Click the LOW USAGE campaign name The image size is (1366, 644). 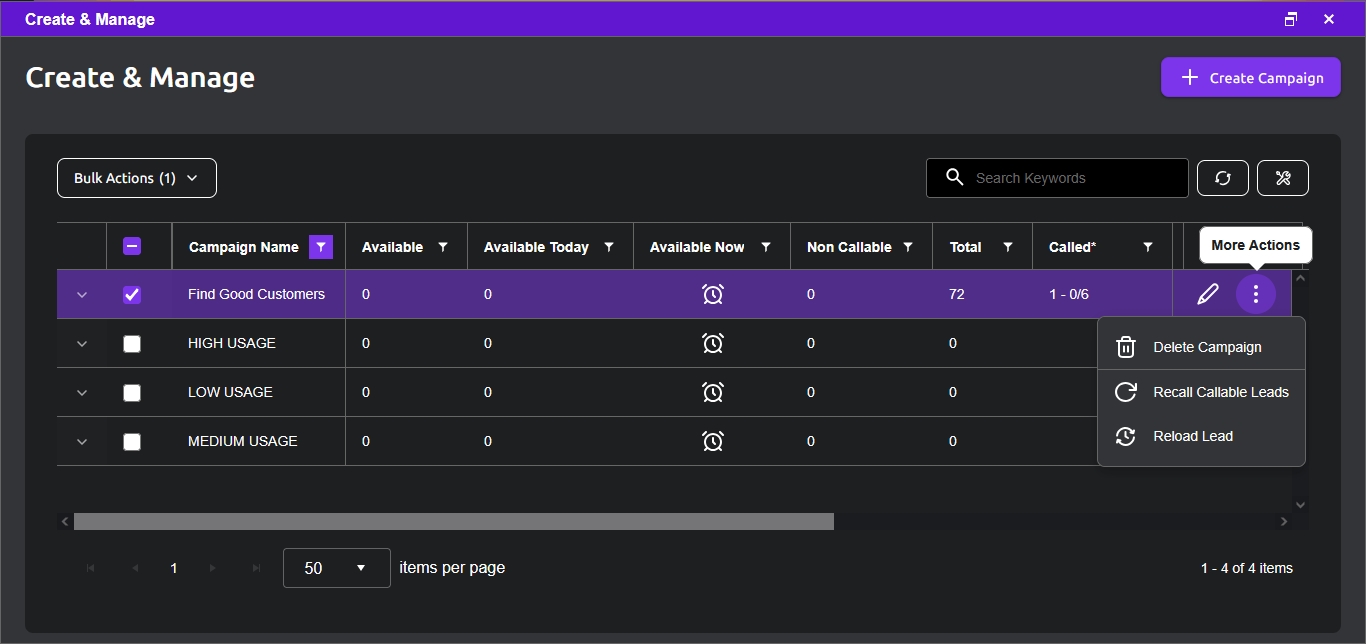click(230, 392)
